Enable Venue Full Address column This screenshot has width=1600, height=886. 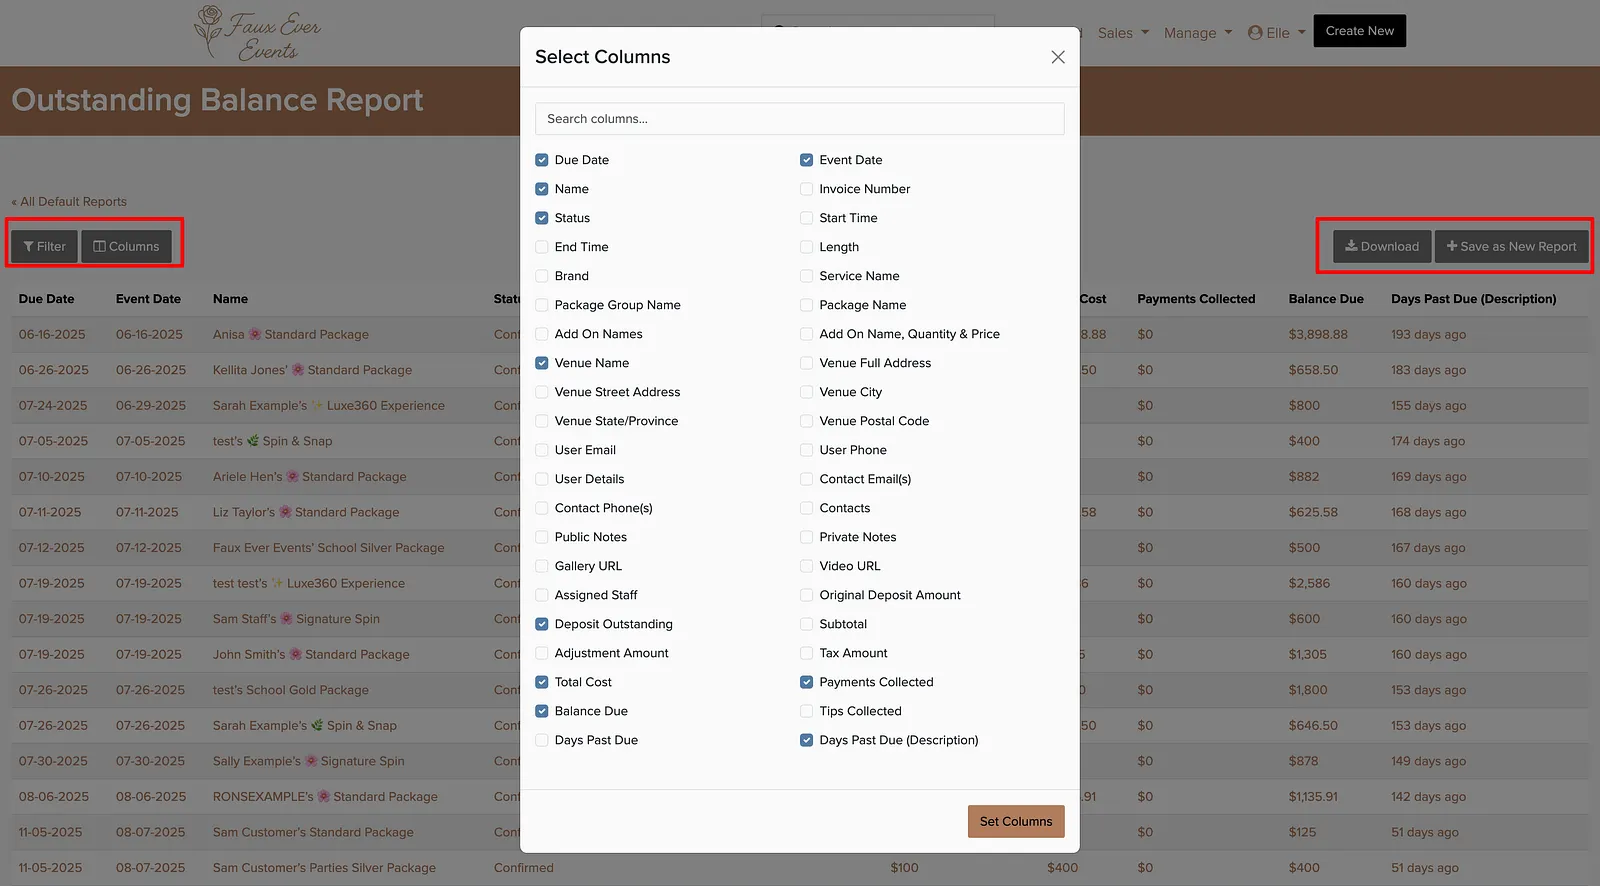806,363
